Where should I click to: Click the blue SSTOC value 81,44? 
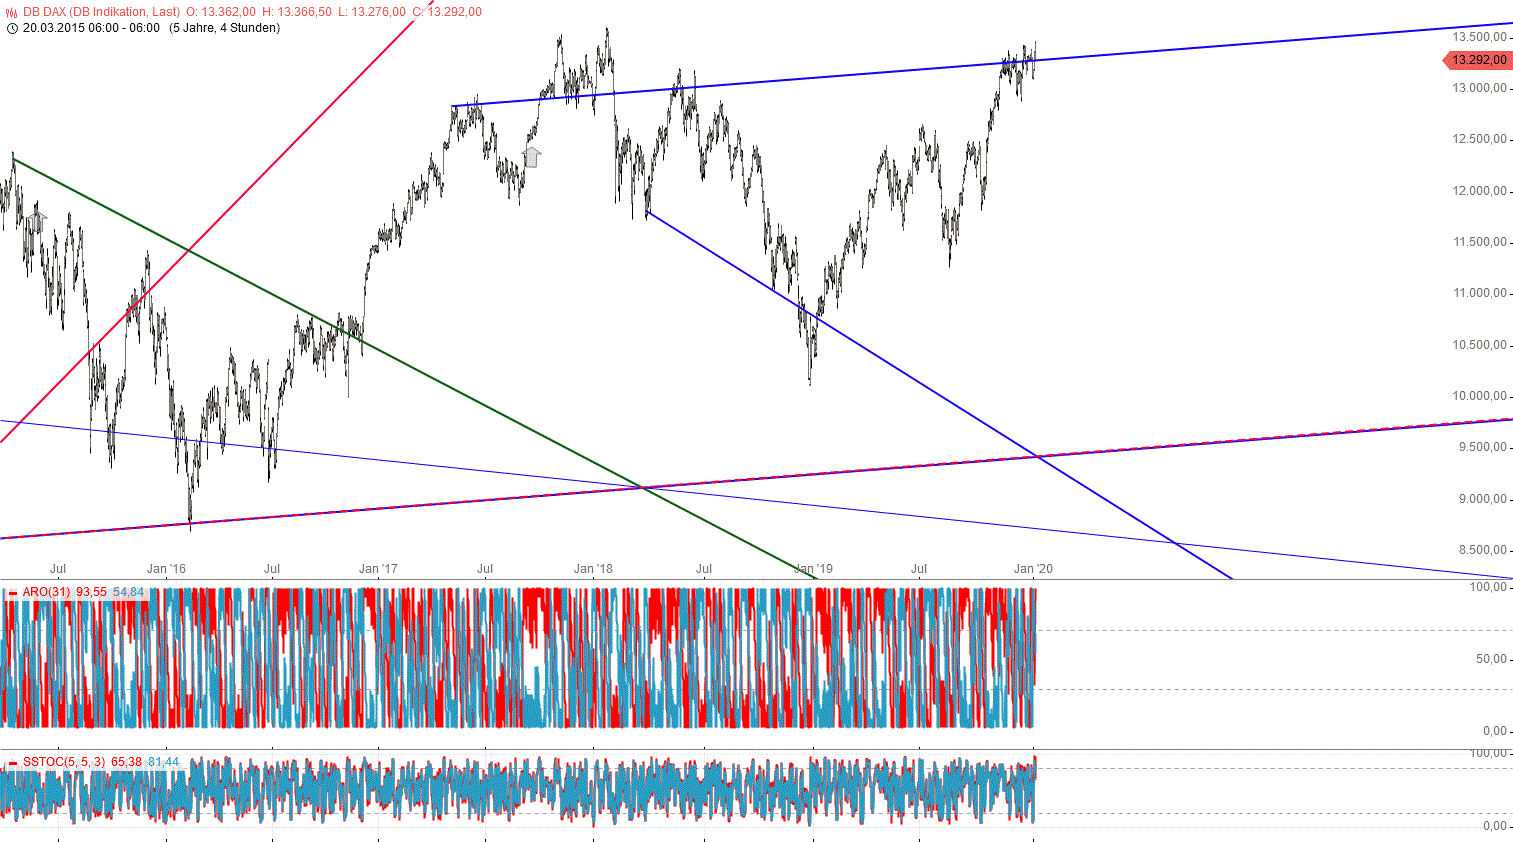click(163, 762)
